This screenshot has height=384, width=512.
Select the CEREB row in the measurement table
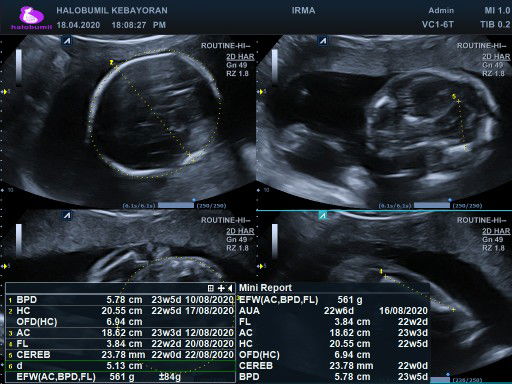120,355
